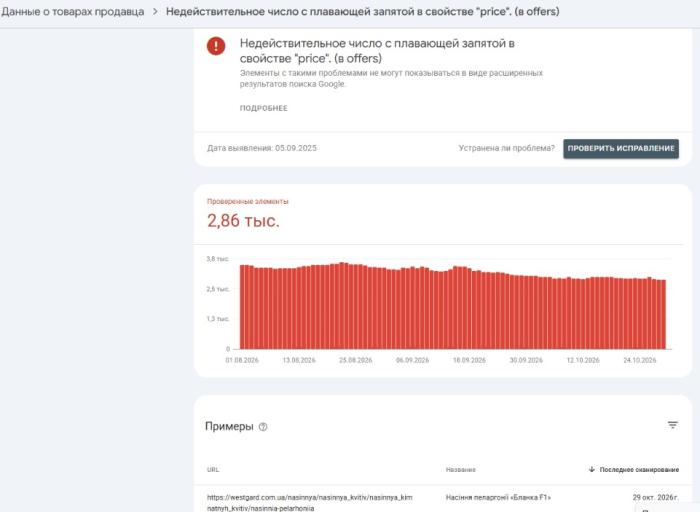The height and width of the screenshot is (512, 700).
Task: Click the URL column header
Action: click(x=213, y=470)
